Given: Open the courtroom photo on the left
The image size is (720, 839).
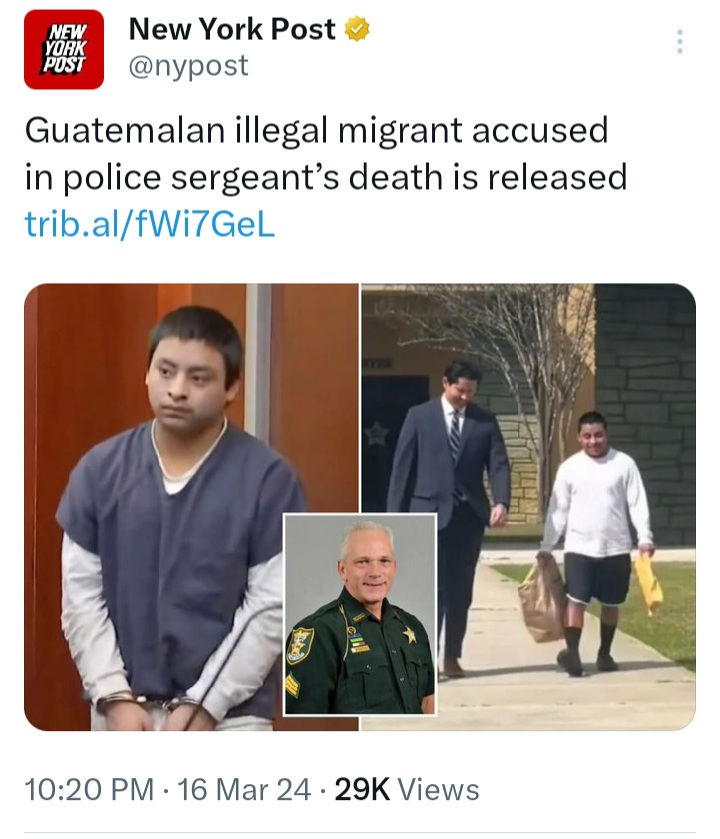Looking at the screenshot, I should coord(192,507).
